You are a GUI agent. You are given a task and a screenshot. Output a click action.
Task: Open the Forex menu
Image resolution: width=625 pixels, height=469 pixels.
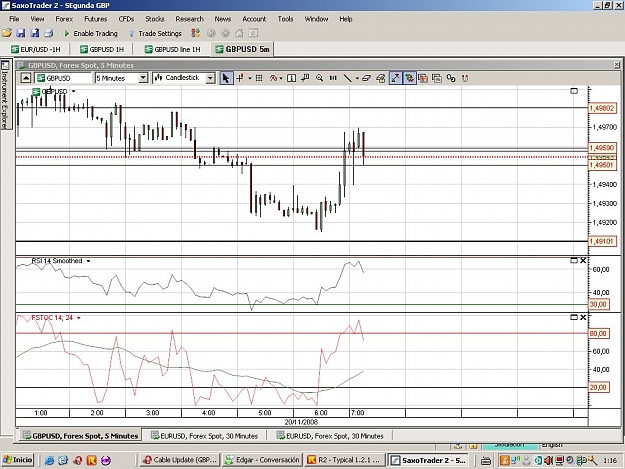[x=64, y=19]
